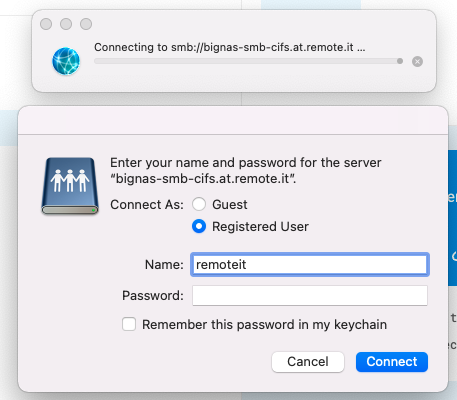This screenshot has width=457, height=400.
Task: Click the Connecting to smb://bignas status text
Action: 230,47
